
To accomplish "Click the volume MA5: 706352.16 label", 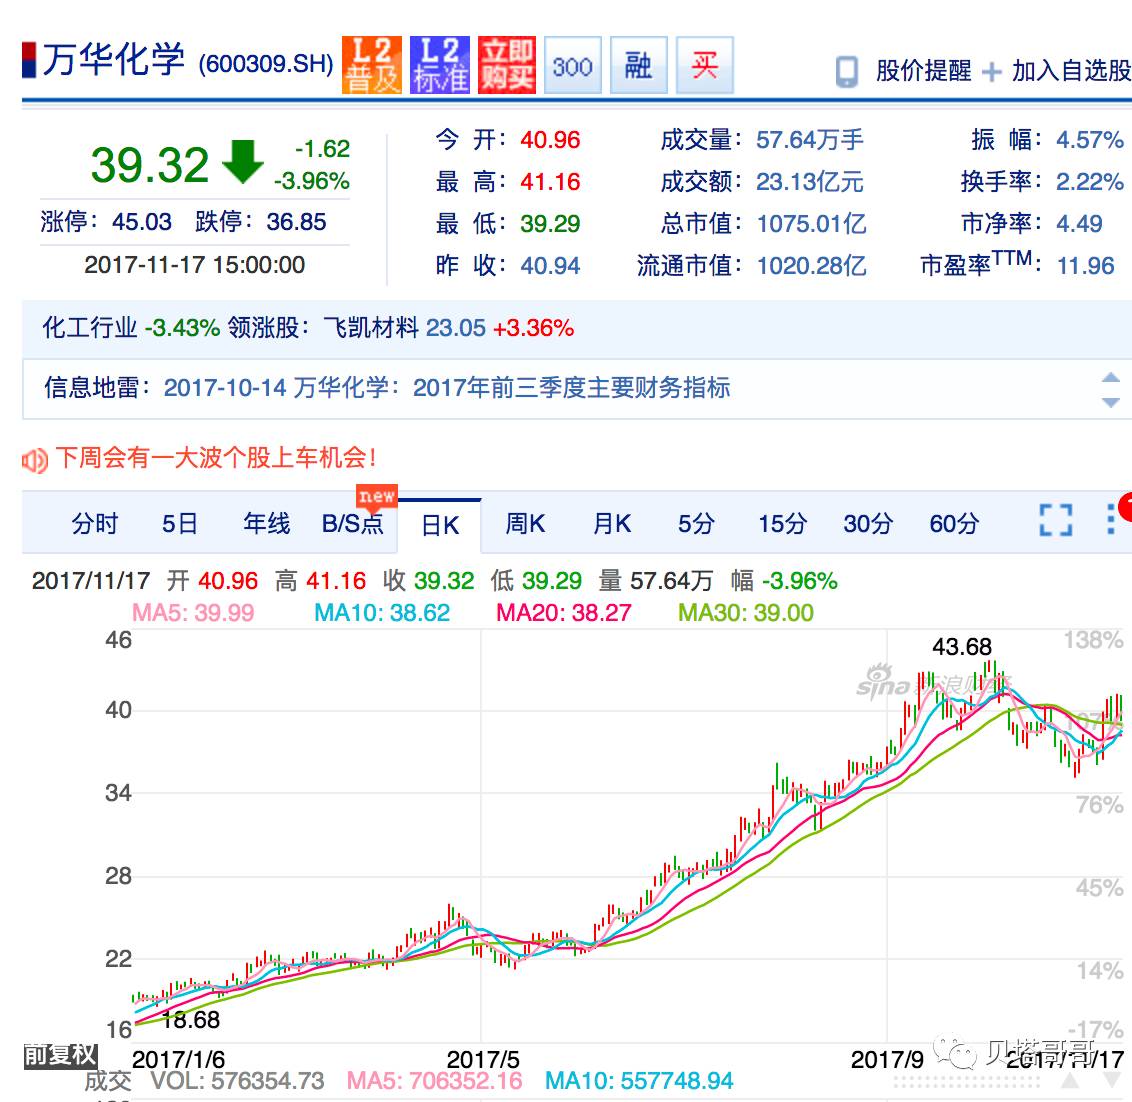I will point(435,1081).
